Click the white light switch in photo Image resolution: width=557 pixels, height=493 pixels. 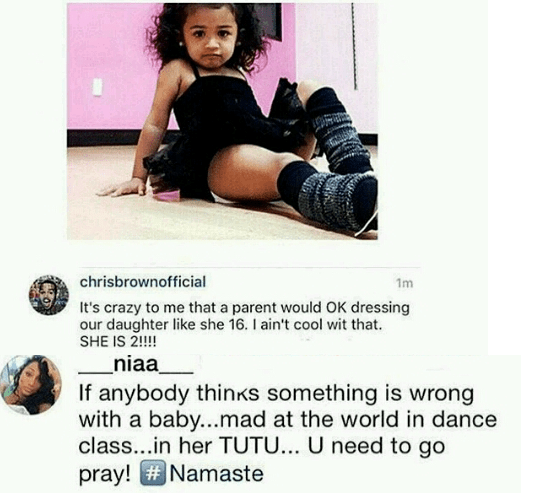point(97,87)
